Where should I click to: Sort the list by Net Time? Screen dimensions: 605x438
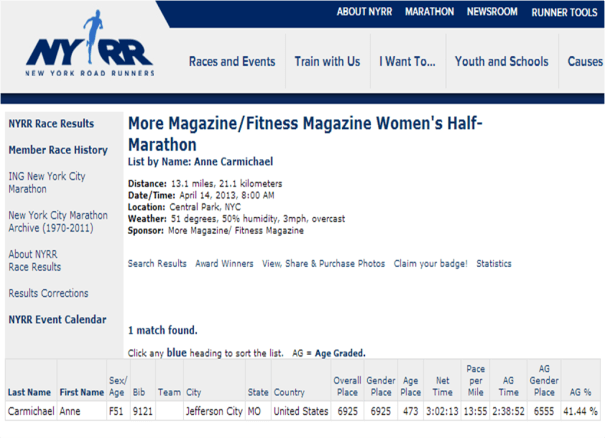point(441,387)
